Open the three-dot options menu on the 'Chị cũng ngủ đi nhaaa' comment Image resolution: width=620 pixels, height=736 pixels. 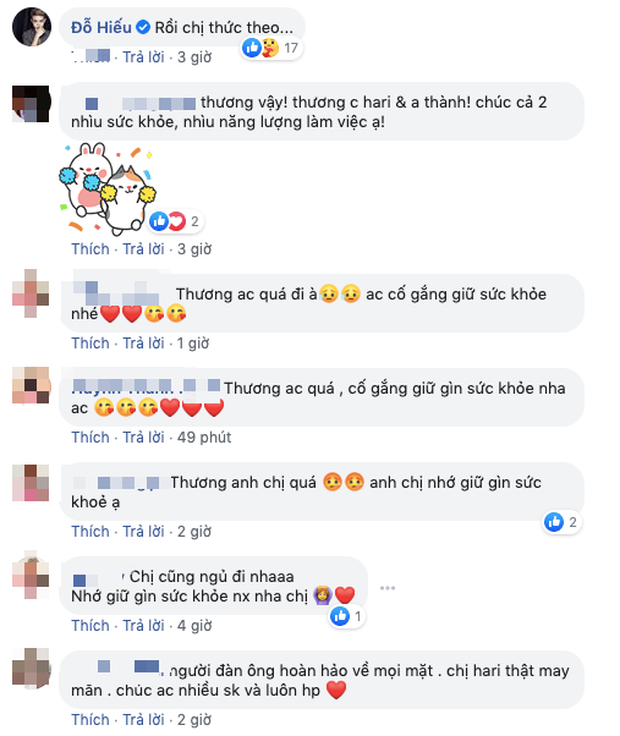click(387, 588)
